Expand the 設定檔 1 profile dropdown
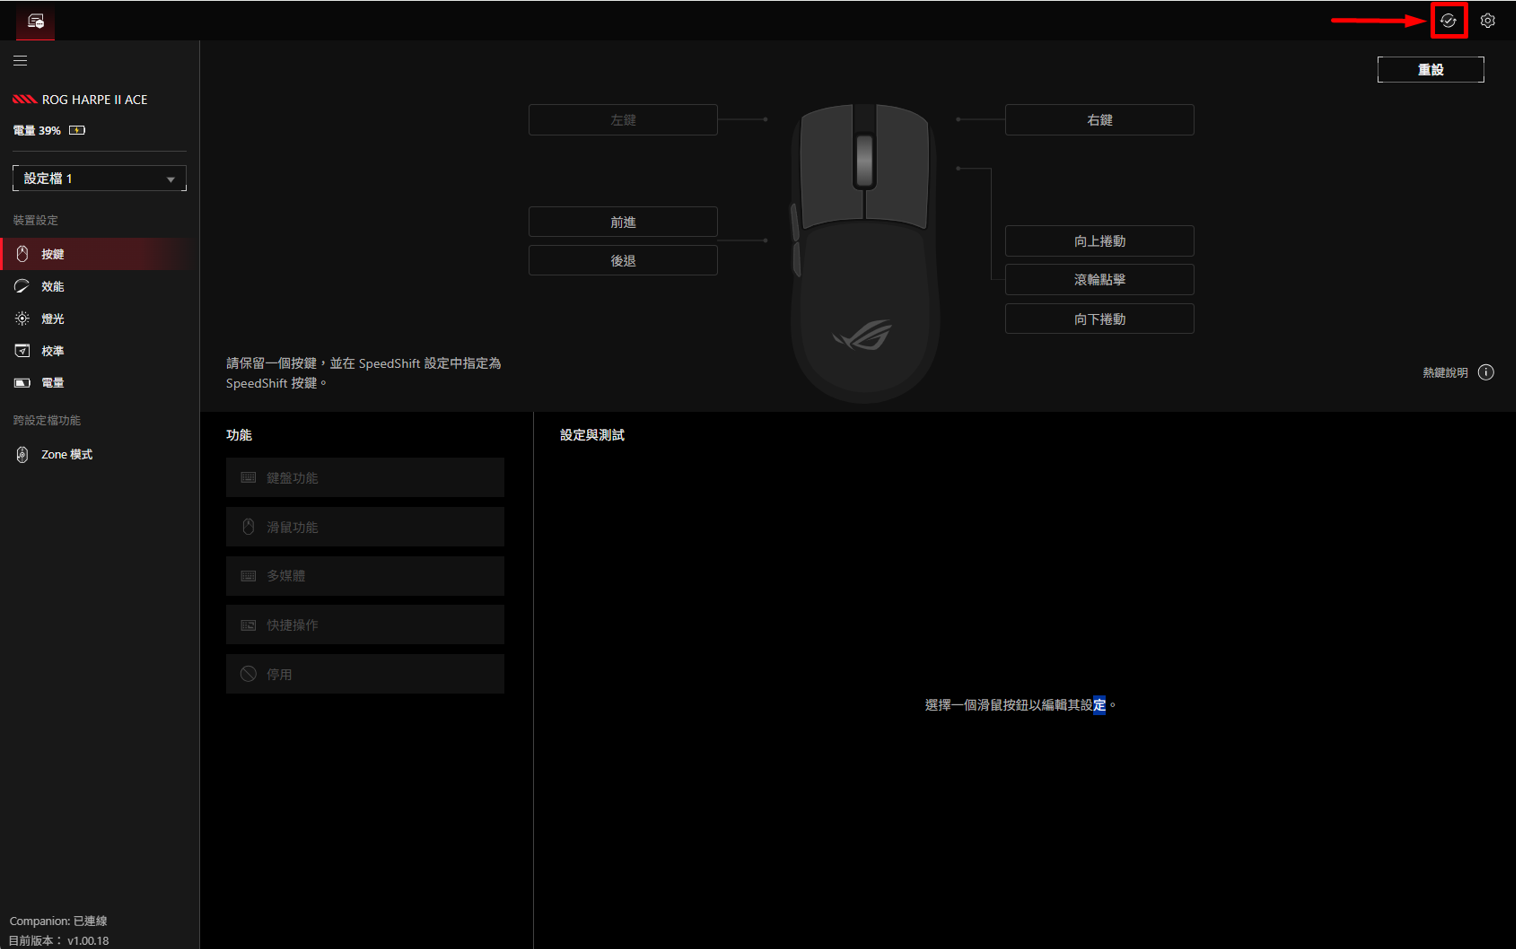This screenshot has width=1516, height=949. [x=99, y=178]
